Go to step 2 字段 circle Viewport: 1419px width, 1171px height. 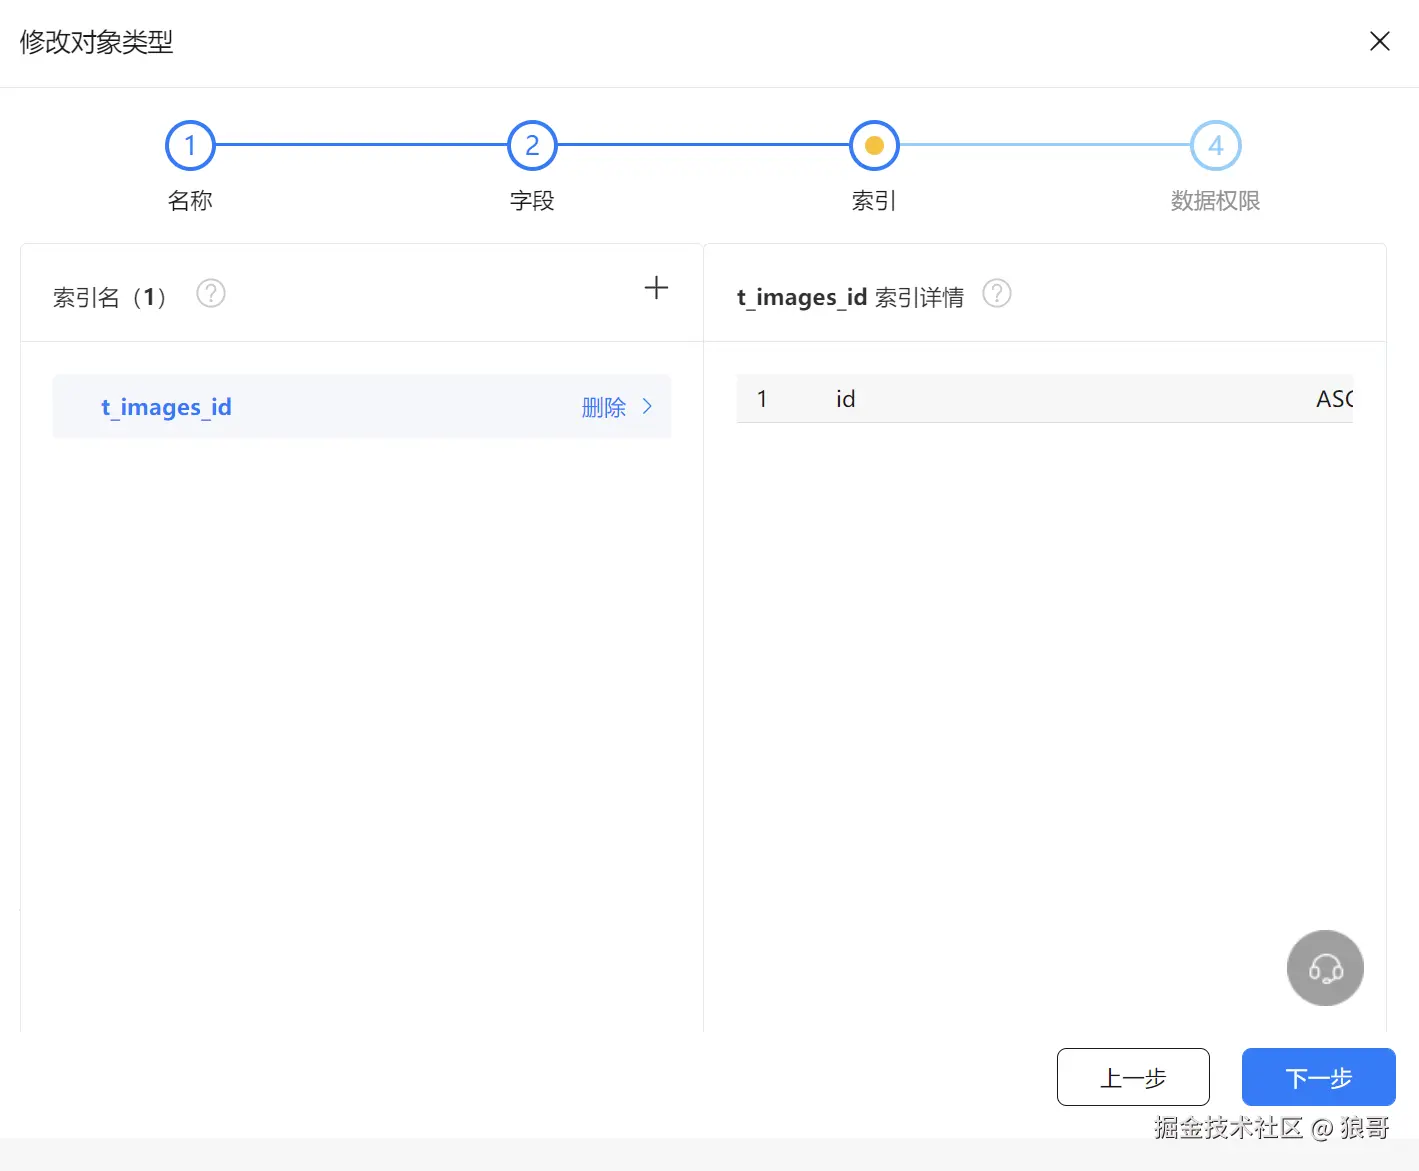532,146
